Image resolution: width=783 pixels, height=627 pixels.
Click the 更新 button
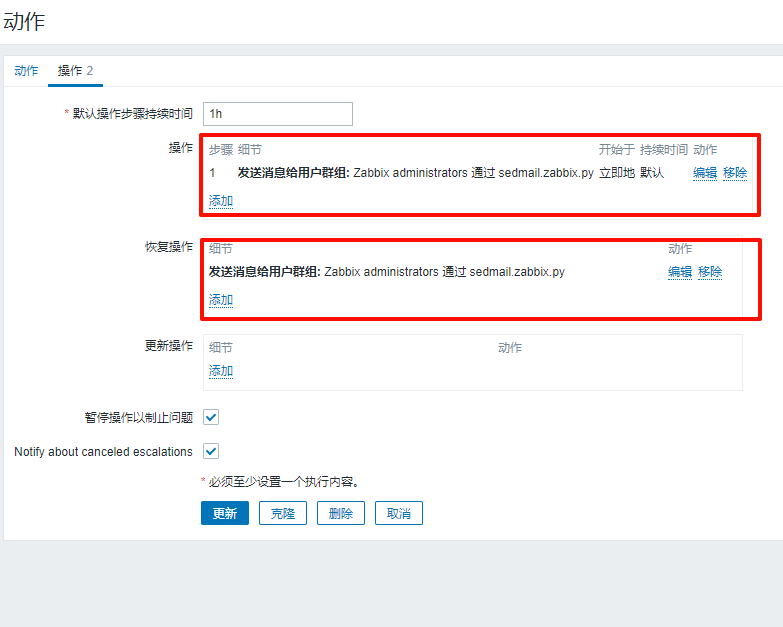pyautogui.click(x=225, y=513)
